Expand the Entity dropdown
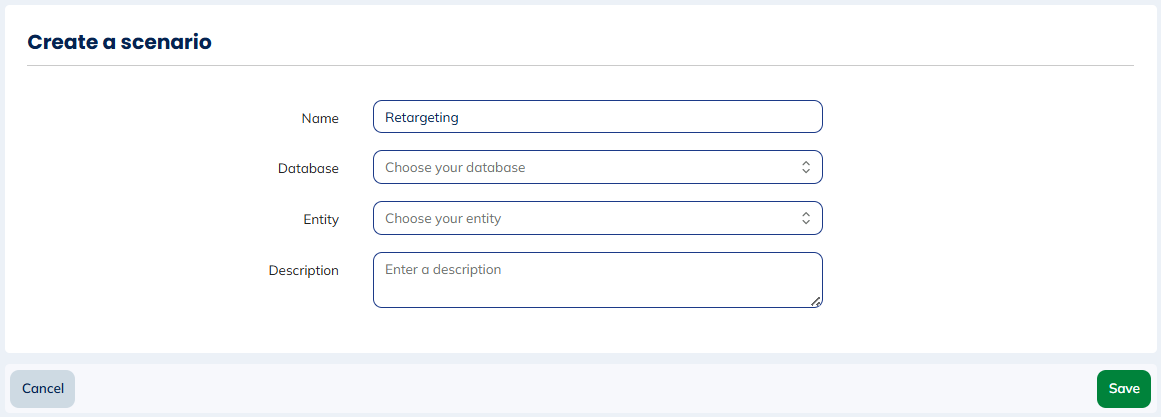The height and width of the screenshot is (417, 1161). (597, 219)
